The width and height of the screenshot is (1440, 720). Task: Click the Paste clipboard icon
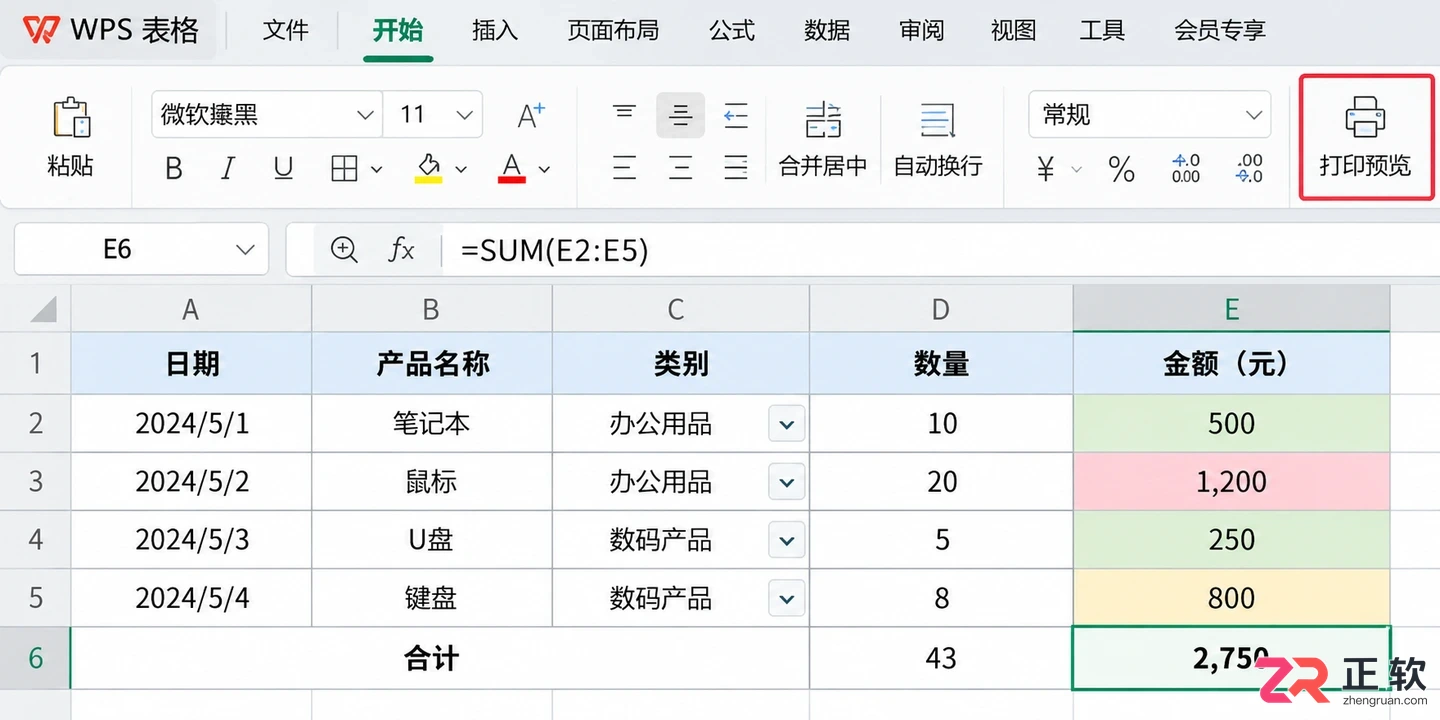click(71, 118)
